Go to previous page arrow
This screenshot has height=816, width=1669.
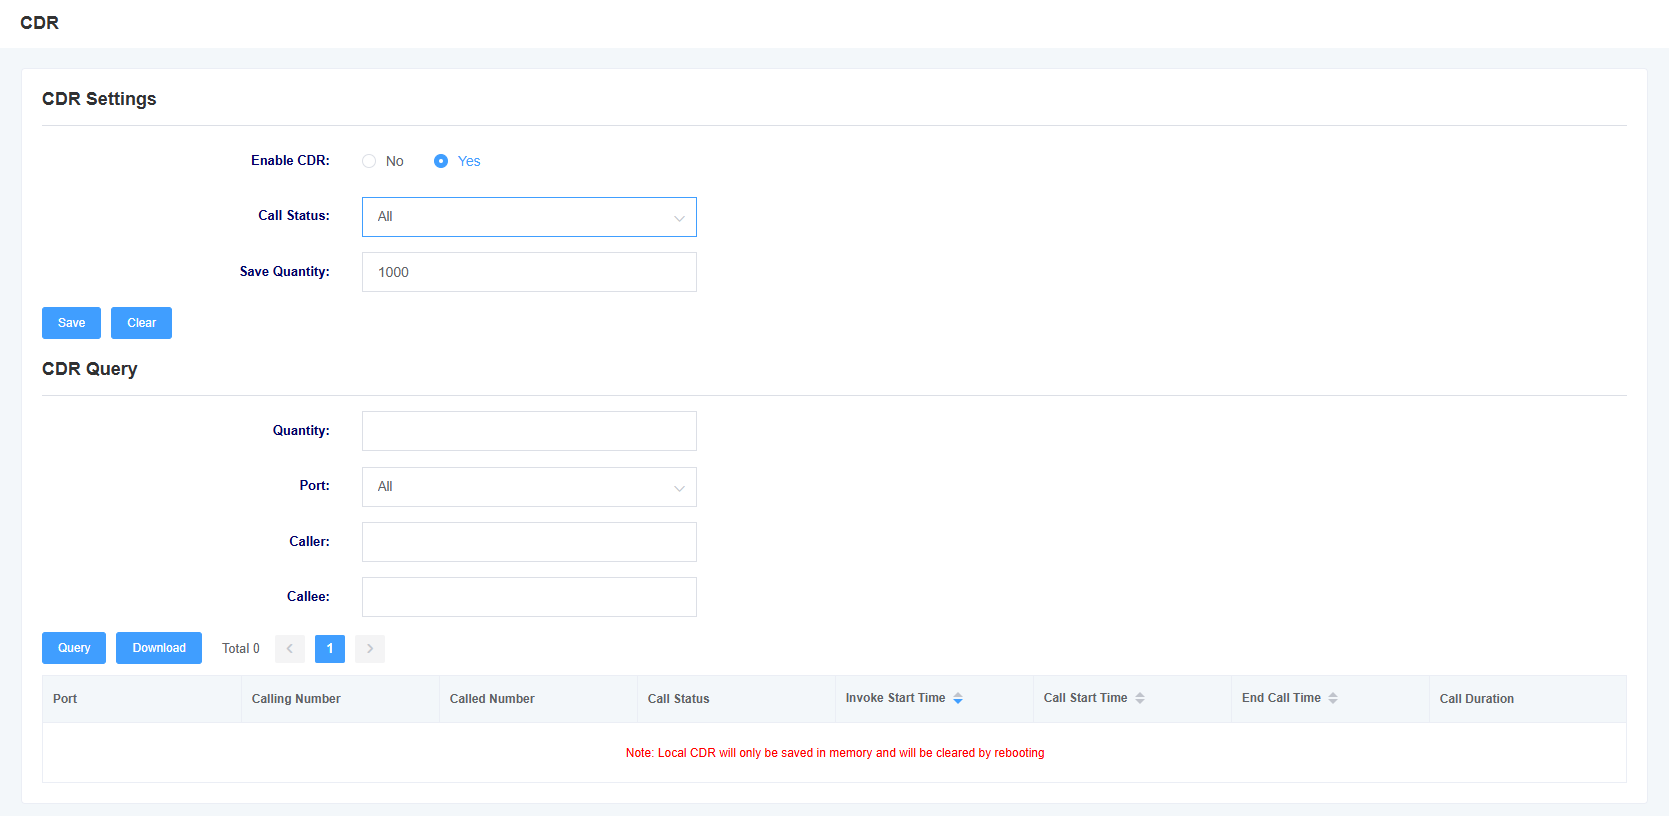[x=290, y=649]
